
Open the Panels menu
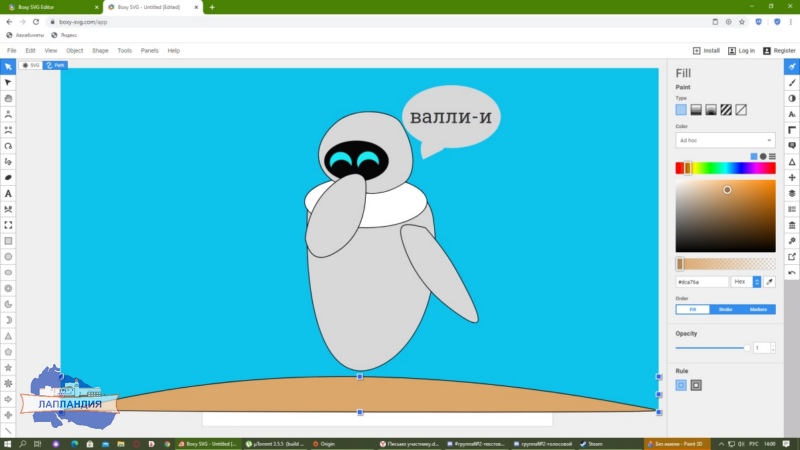(x=149, y=51)
